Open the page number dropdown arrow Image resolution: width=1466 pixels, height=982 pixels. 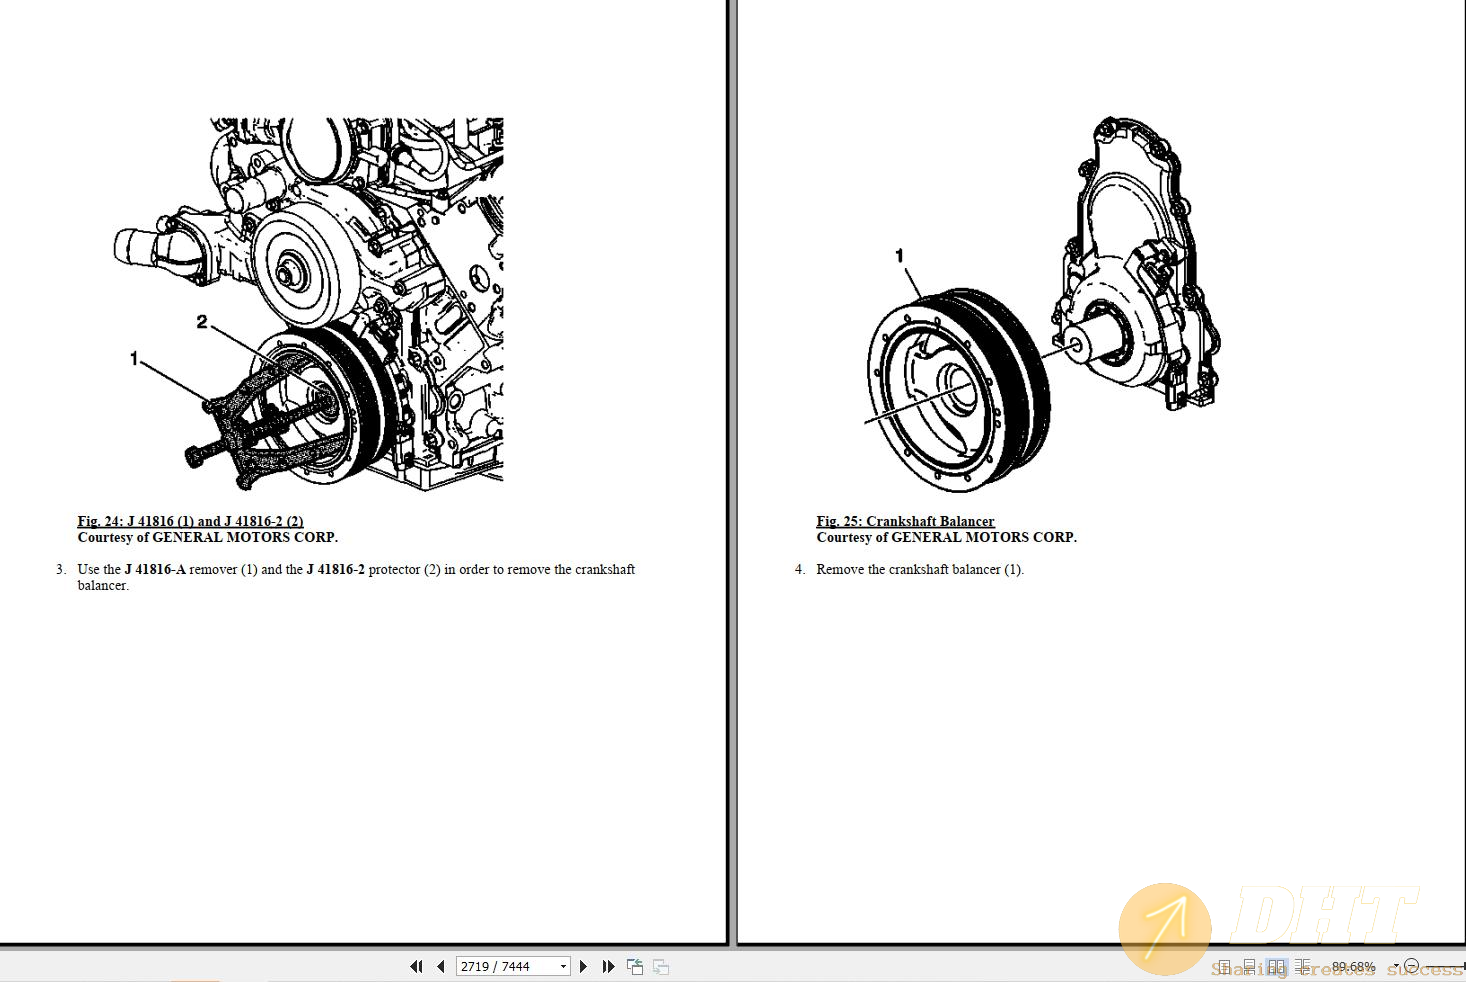563,966
